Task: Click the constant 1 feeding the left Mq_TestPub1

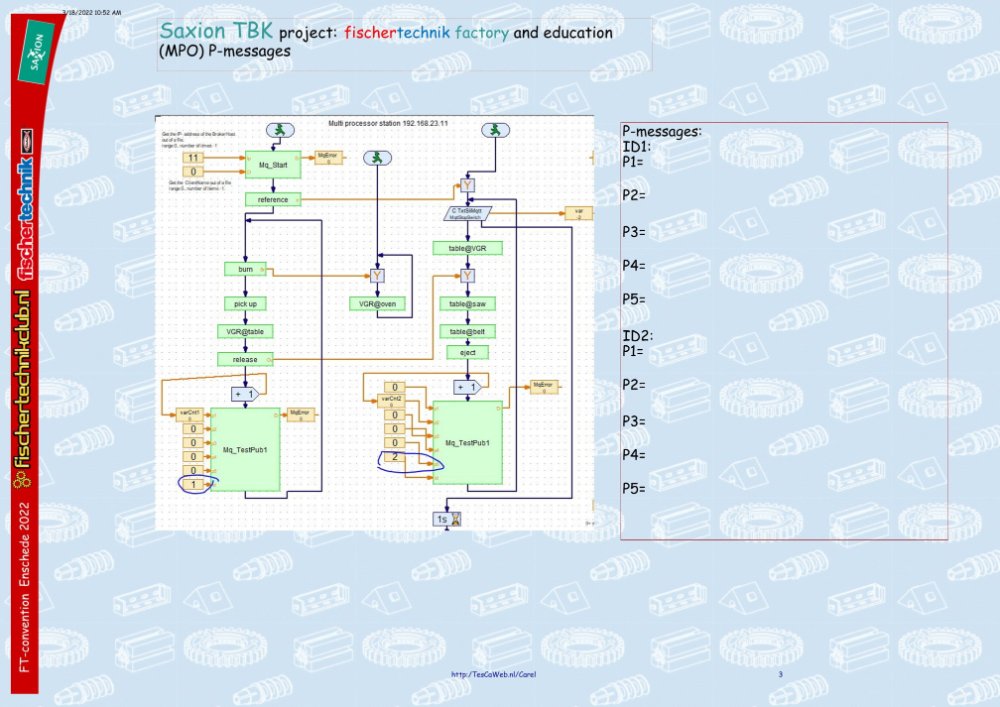Action: pyautogui.click(x=193, y=485)
